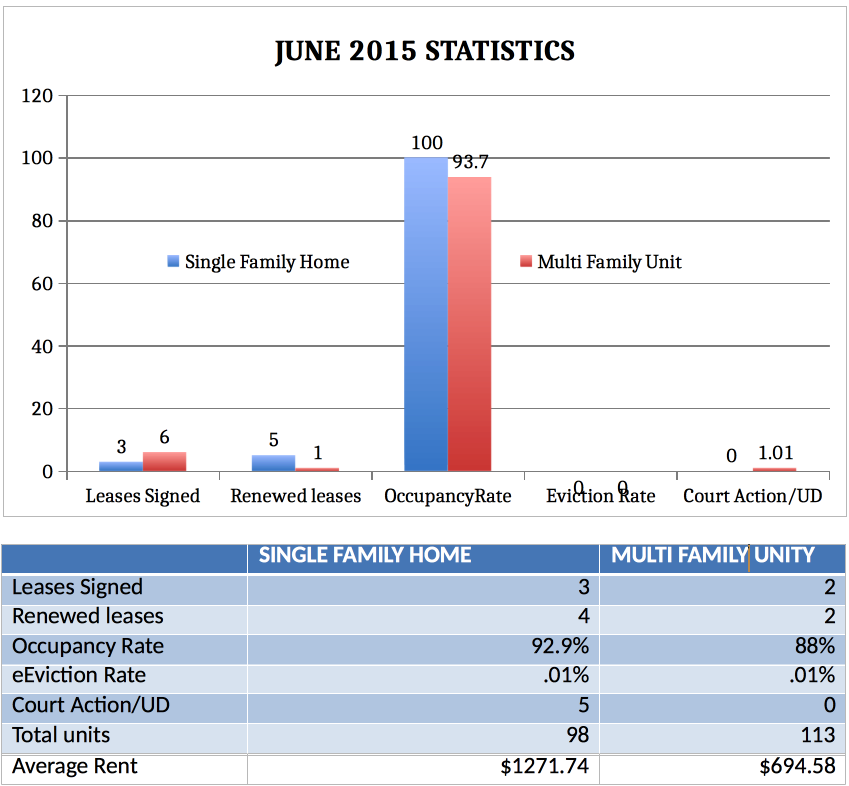Click the eEviction Rate table row label
Image resolution: width=849 pixels, height=786 pixels.
[79, 676]
